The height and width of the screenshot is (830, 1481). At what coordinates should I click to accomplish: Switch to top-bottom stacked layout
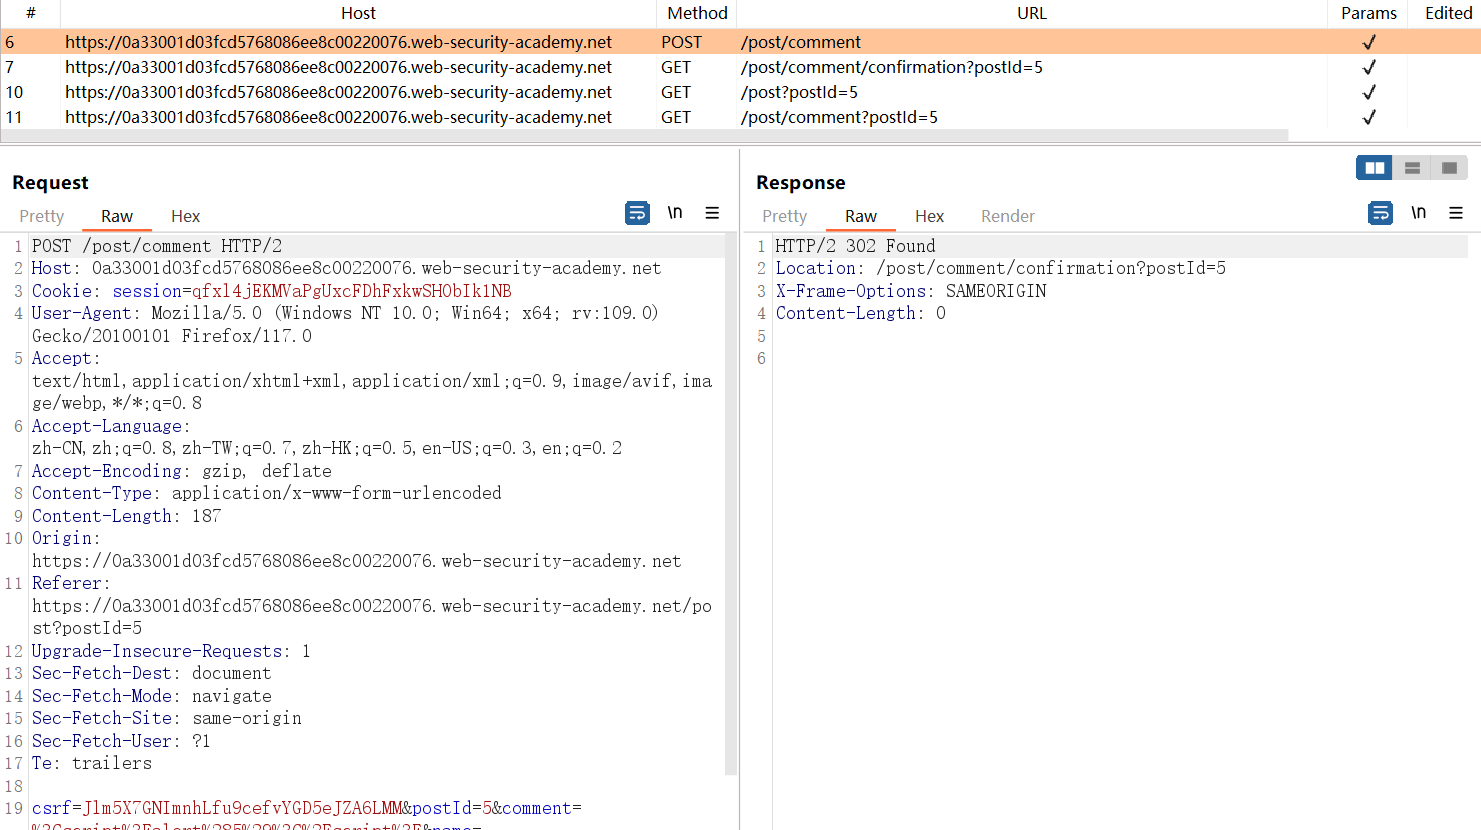click(1412, 168)
